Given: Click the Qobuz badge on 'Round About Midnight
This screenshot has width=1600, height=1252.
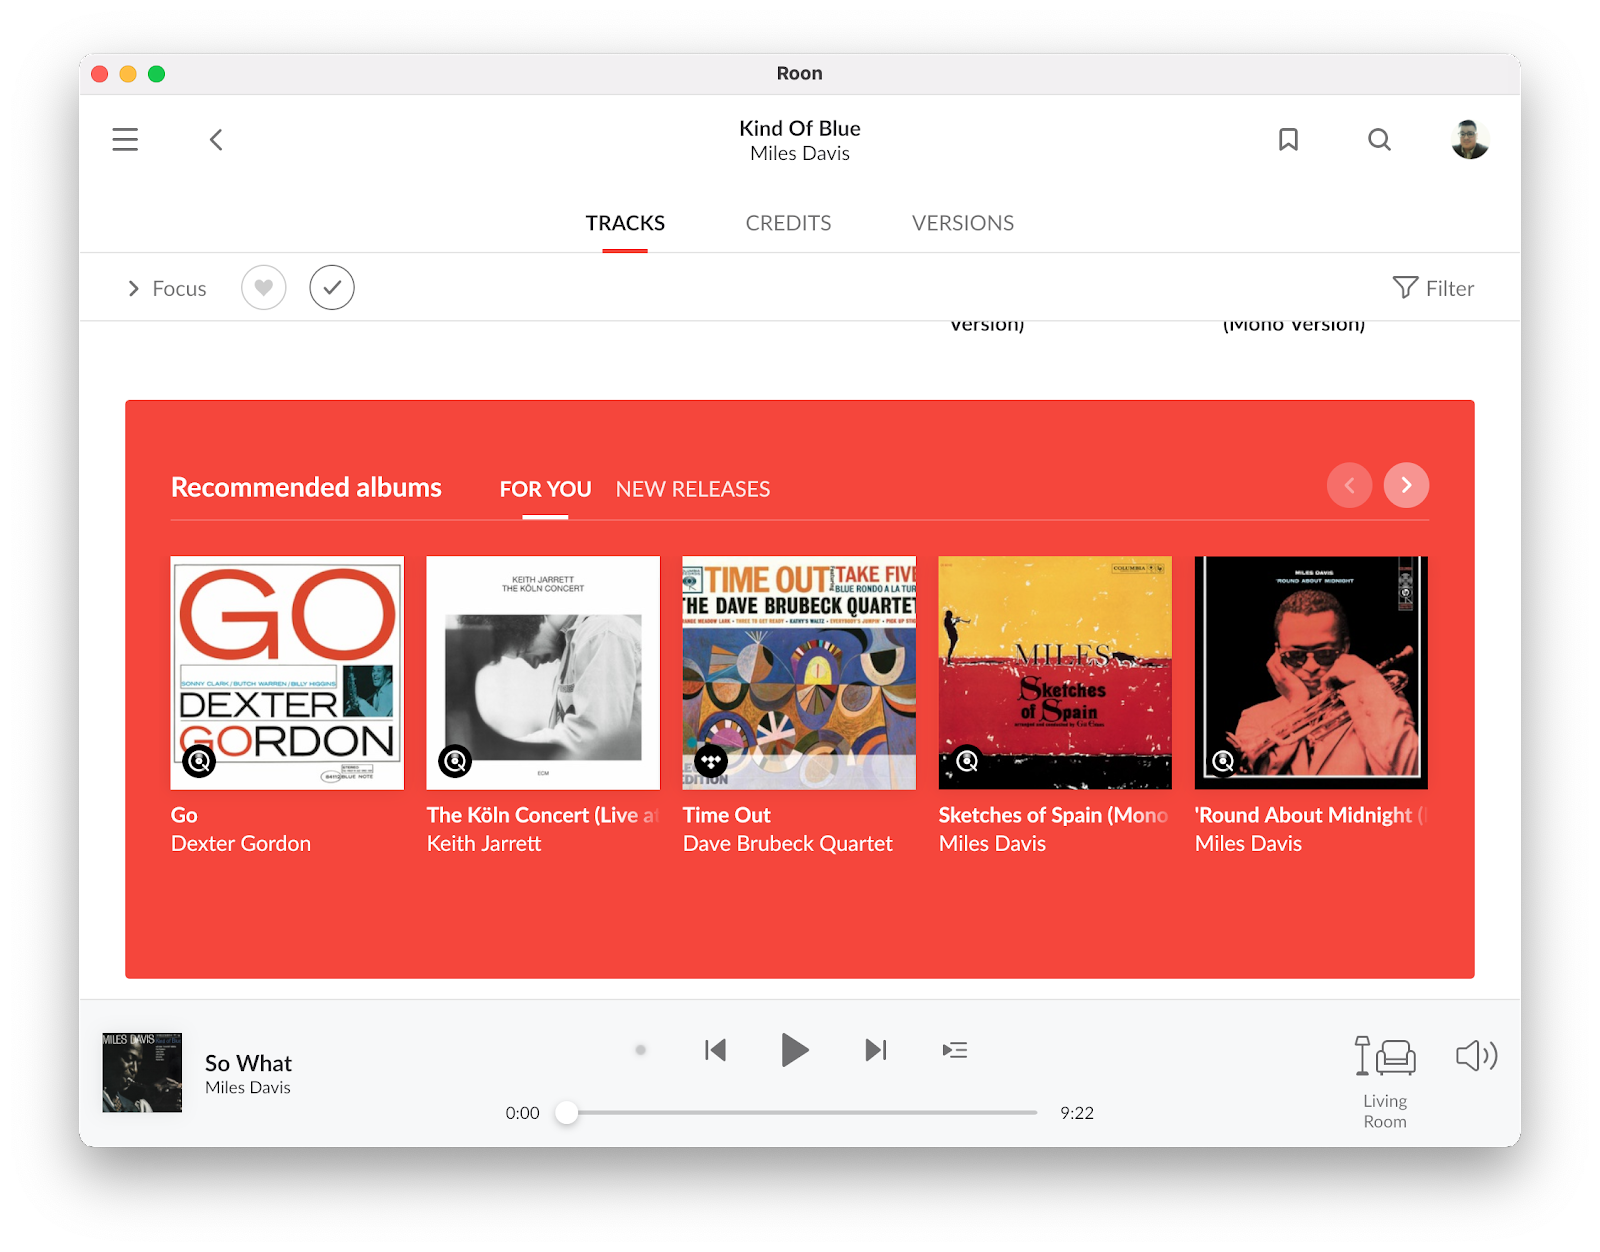Looking at the screenshot, I should click(1223, 761).
